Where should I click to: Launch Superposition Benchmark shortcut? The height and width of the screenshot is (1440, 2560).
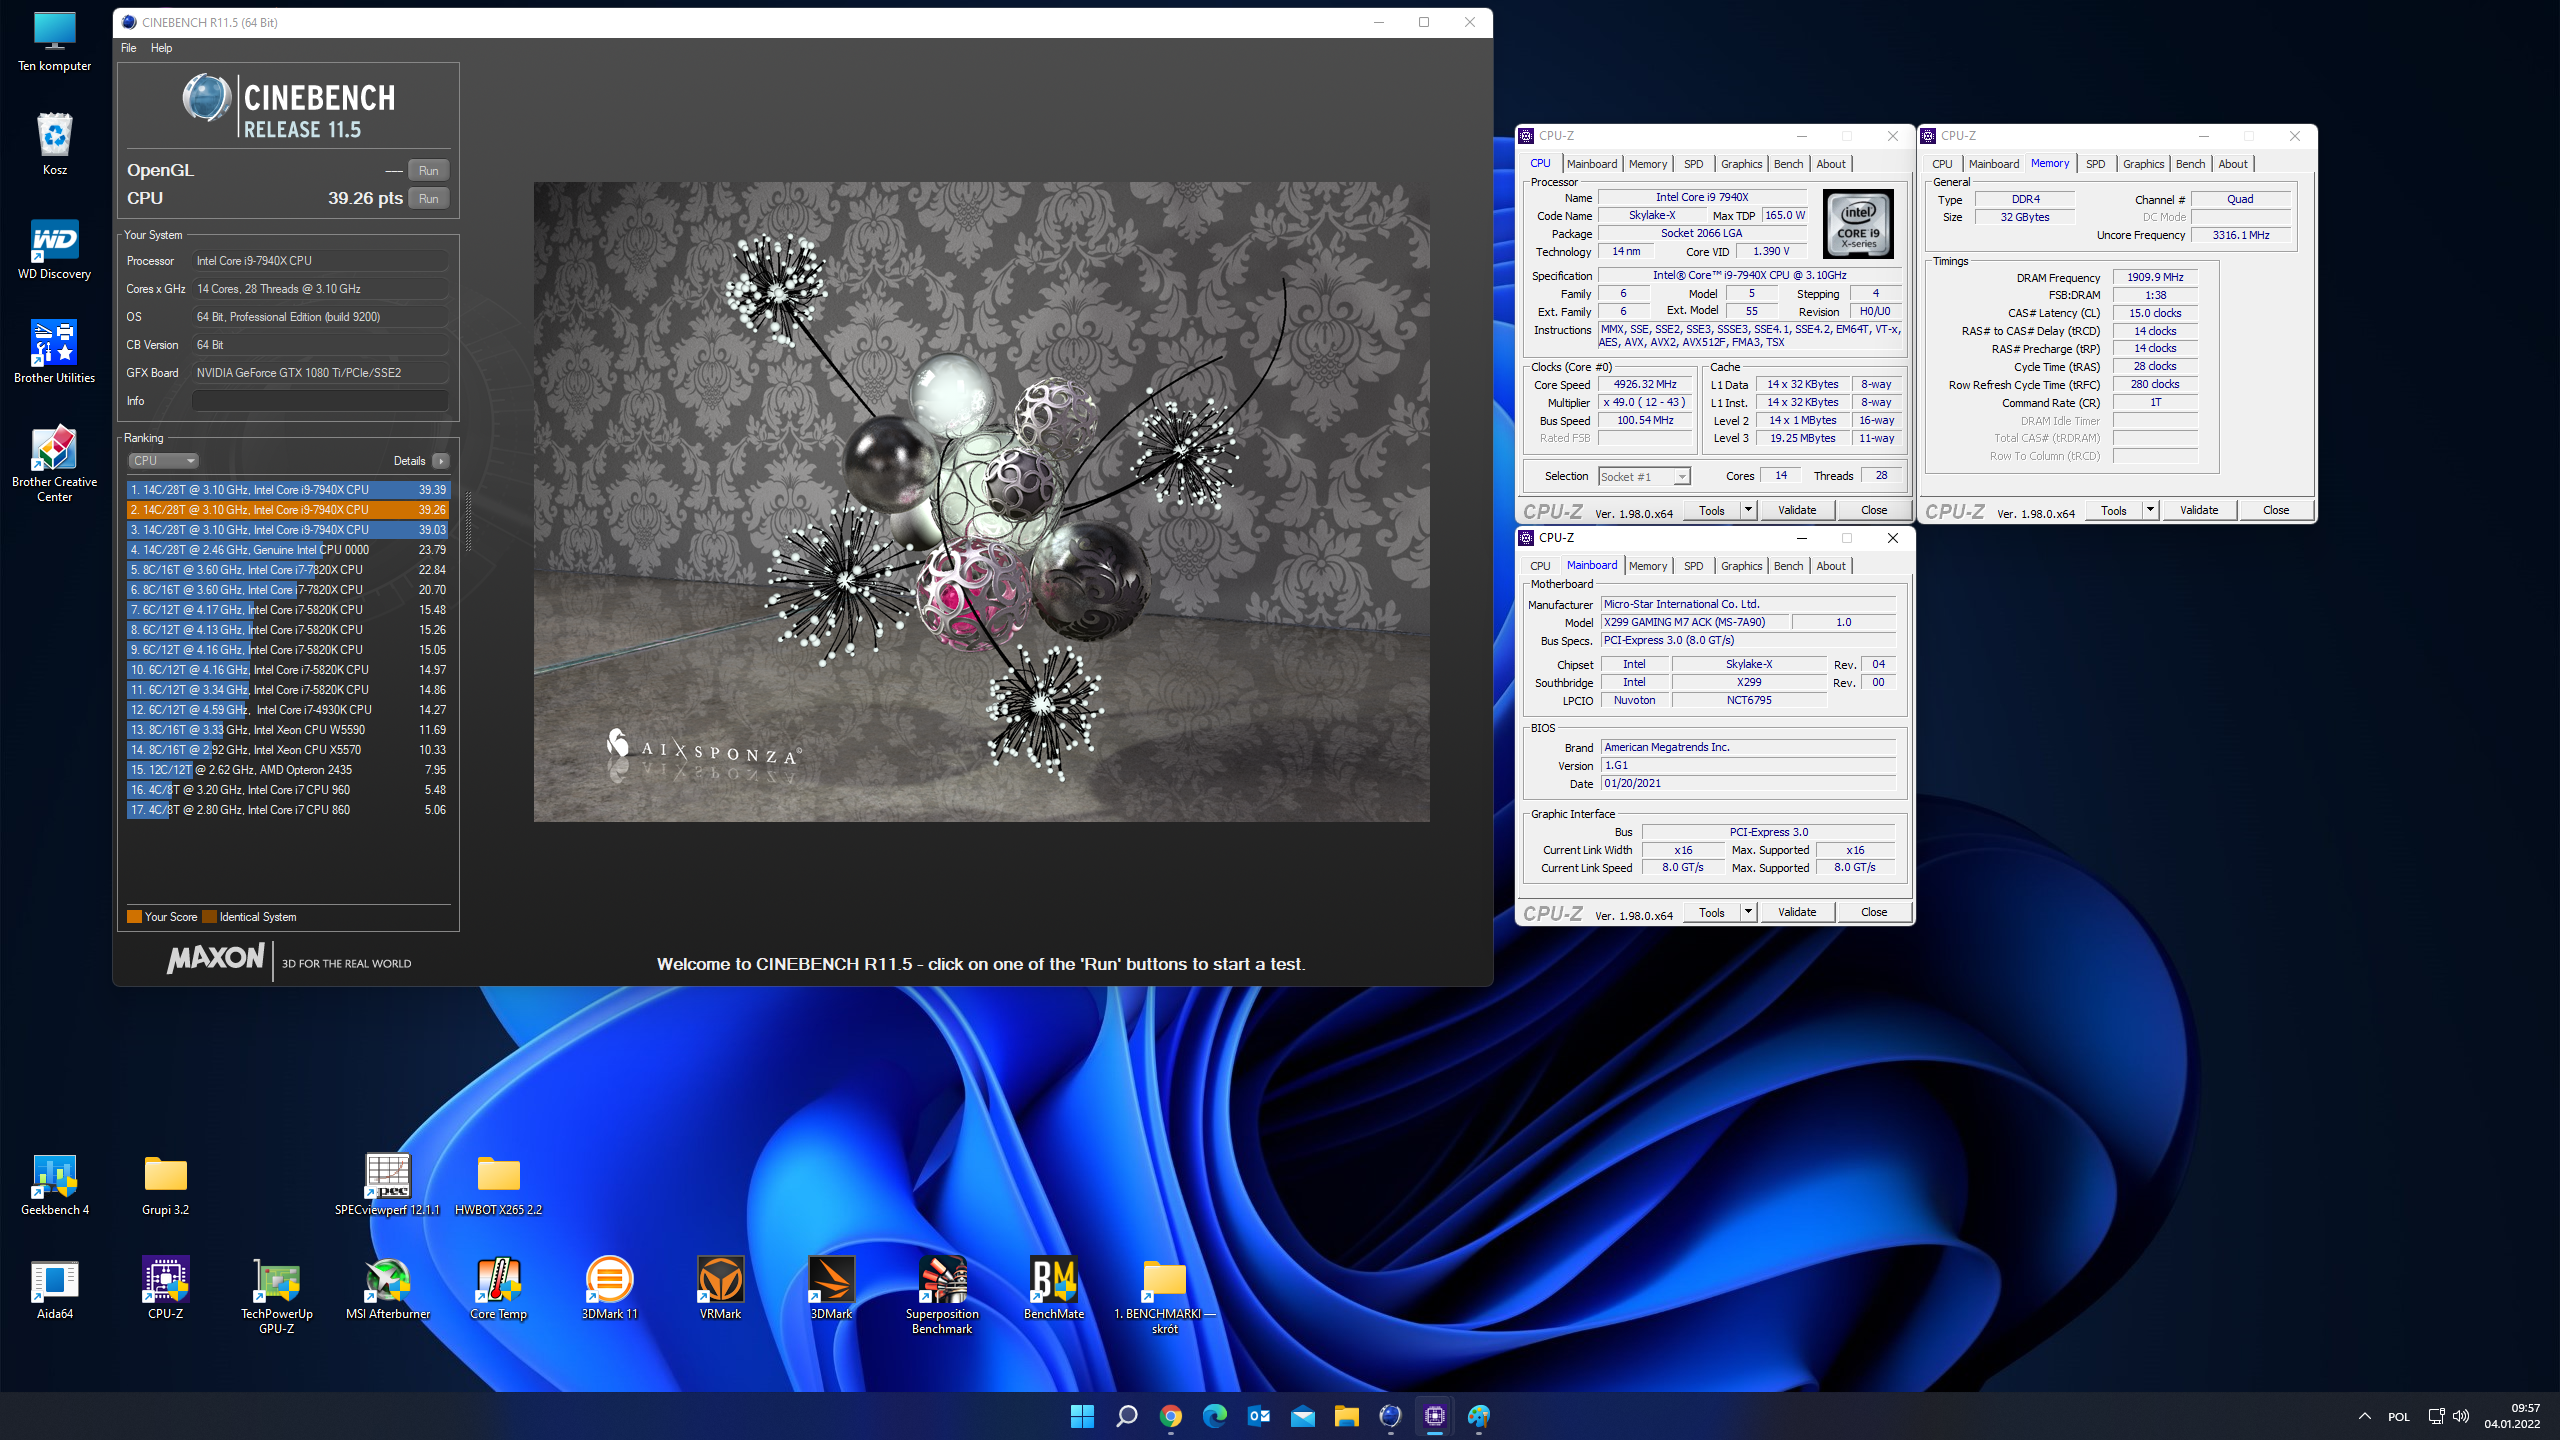943,1297
